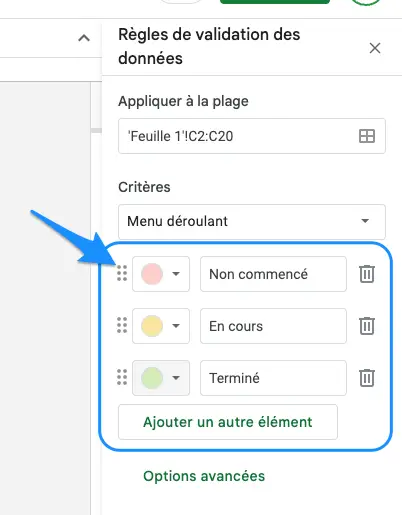Click the drag handle beside 'Terminé'
The height and width of the screenshot is (515, 402).
pos(122,377)
